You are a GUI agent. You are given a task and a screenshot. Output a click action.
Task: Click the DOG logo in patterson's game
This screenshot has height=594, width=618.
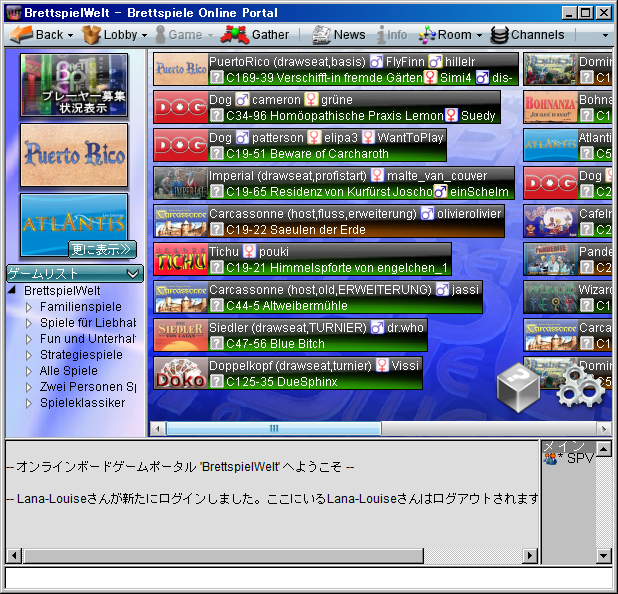[181, 145]
